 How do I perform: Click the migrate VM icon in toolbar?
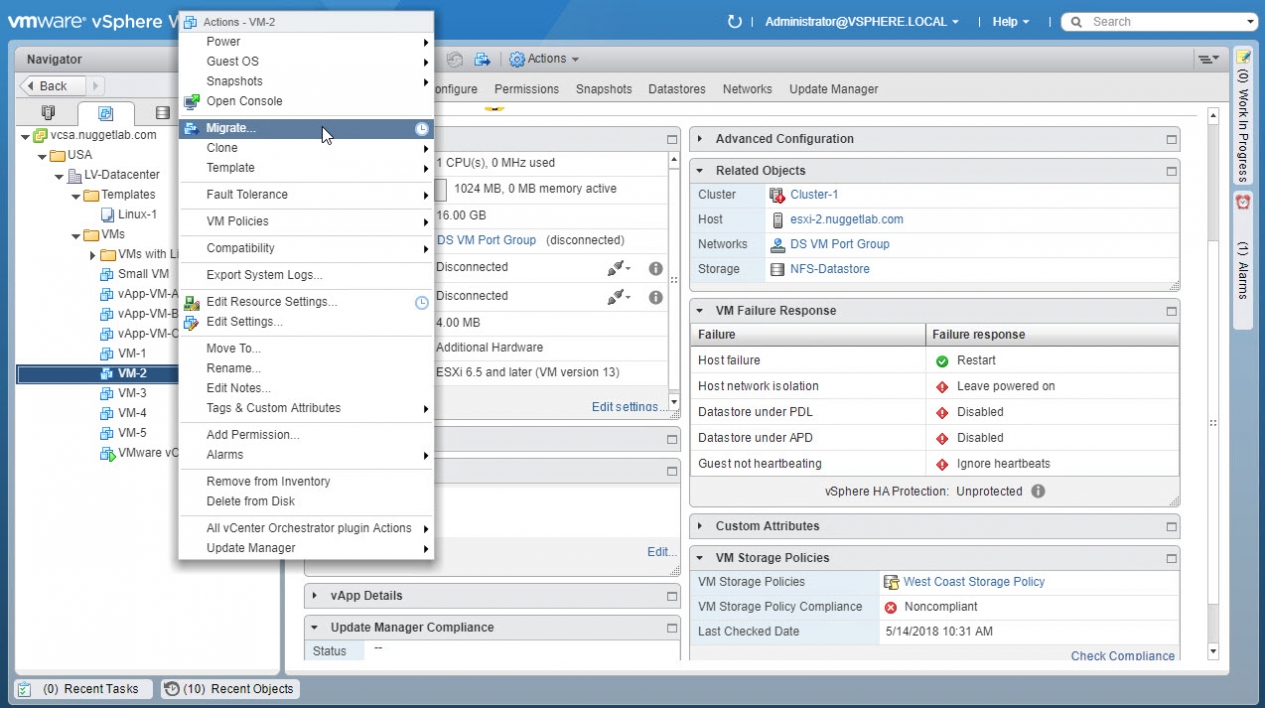click(x=482, y=59)
